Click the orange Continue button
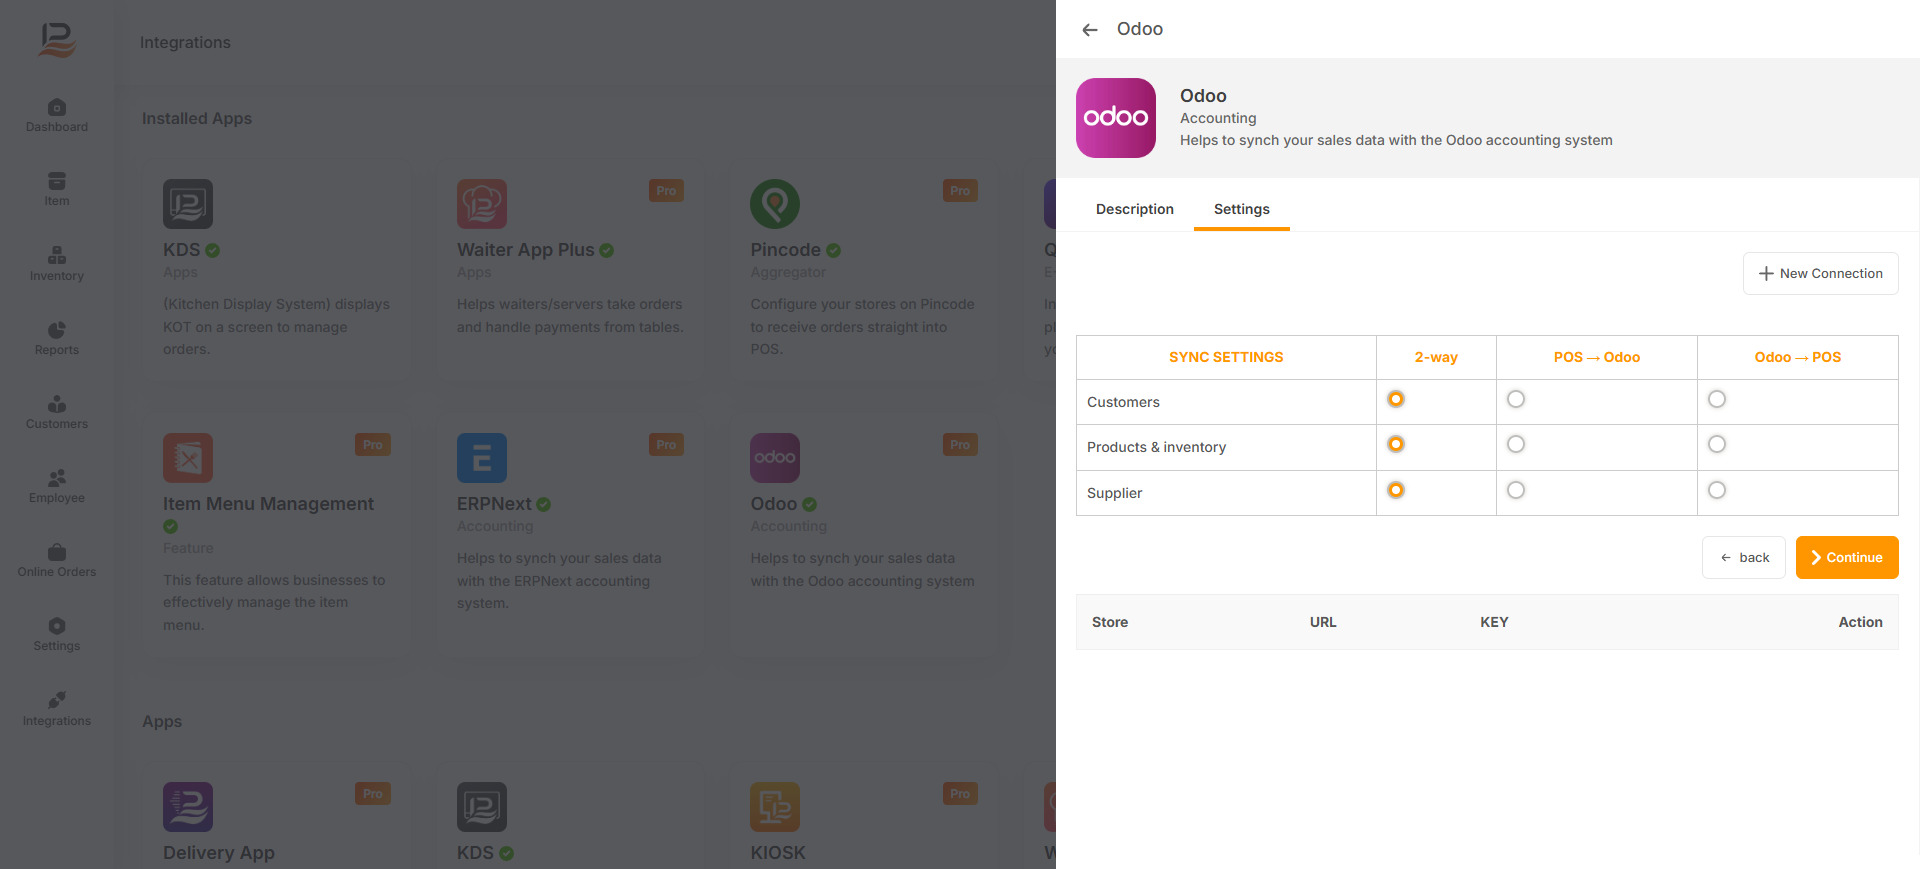Screen dimensions: 1920x869 [x=1847, y=558]
